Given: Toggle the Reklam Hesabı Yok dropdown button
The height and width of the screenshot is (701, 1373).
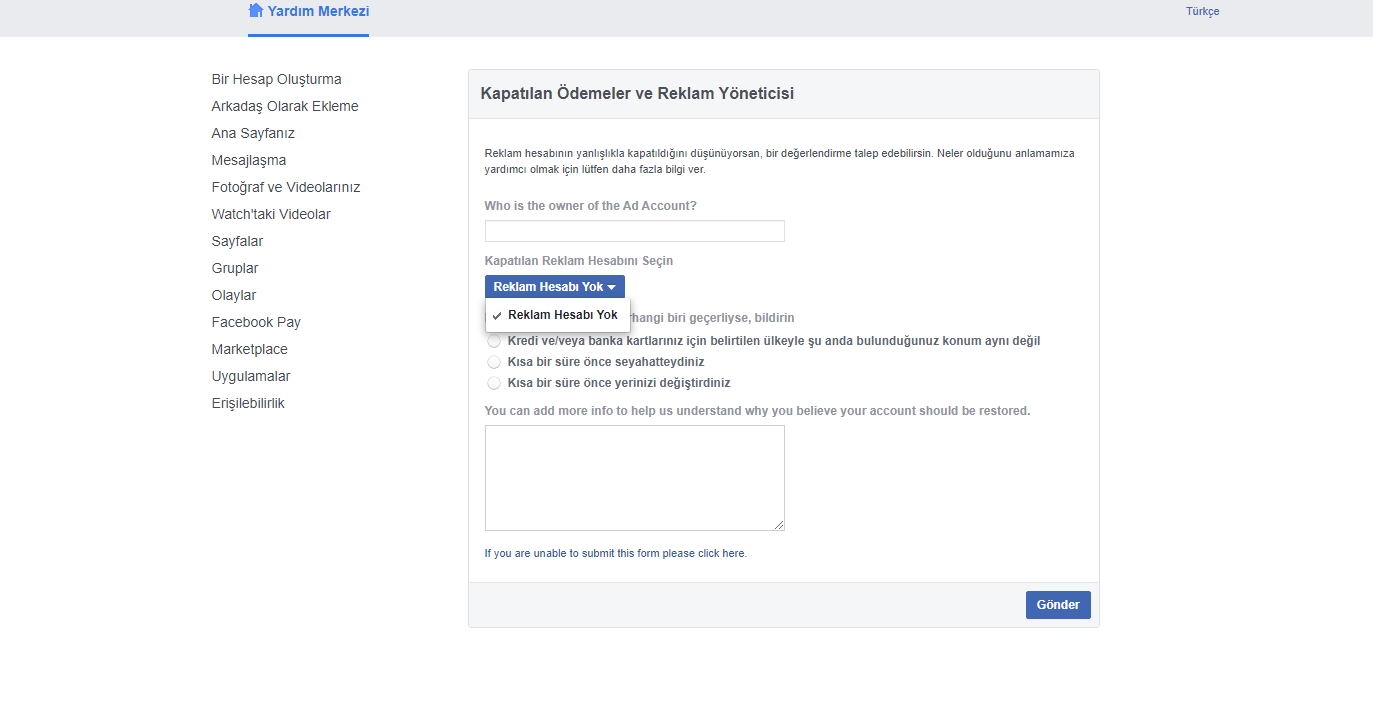Looking at the screenshot, I should (555, 287).
